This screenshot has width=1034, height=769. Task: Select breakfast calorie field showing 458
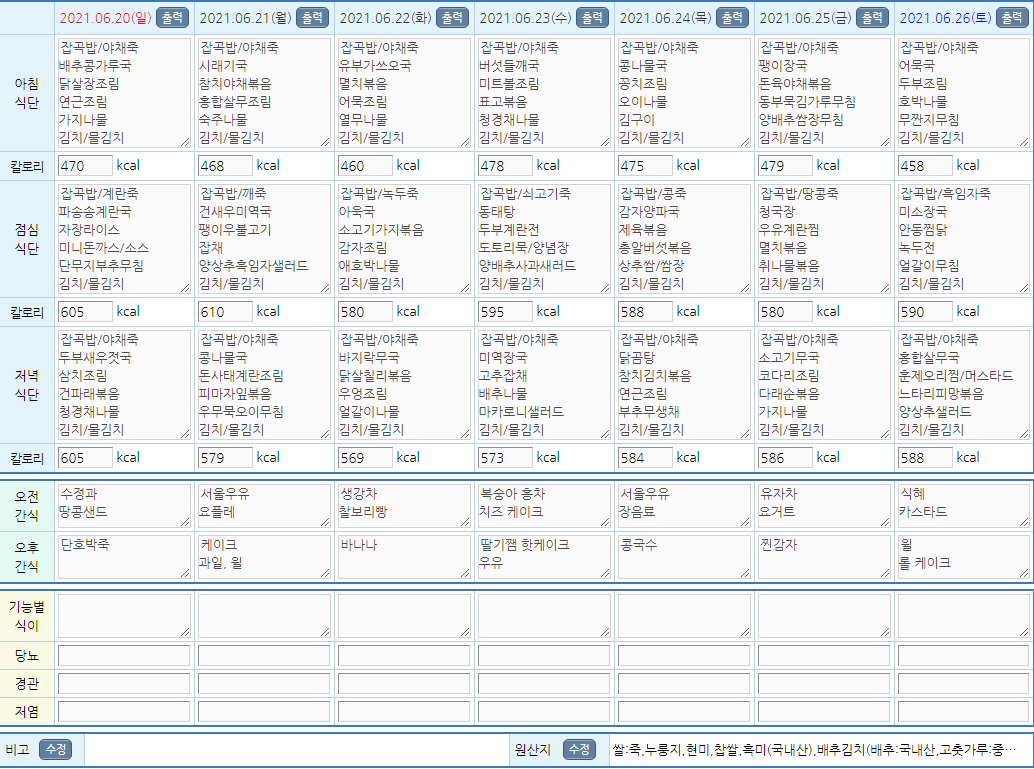(925, 166)
